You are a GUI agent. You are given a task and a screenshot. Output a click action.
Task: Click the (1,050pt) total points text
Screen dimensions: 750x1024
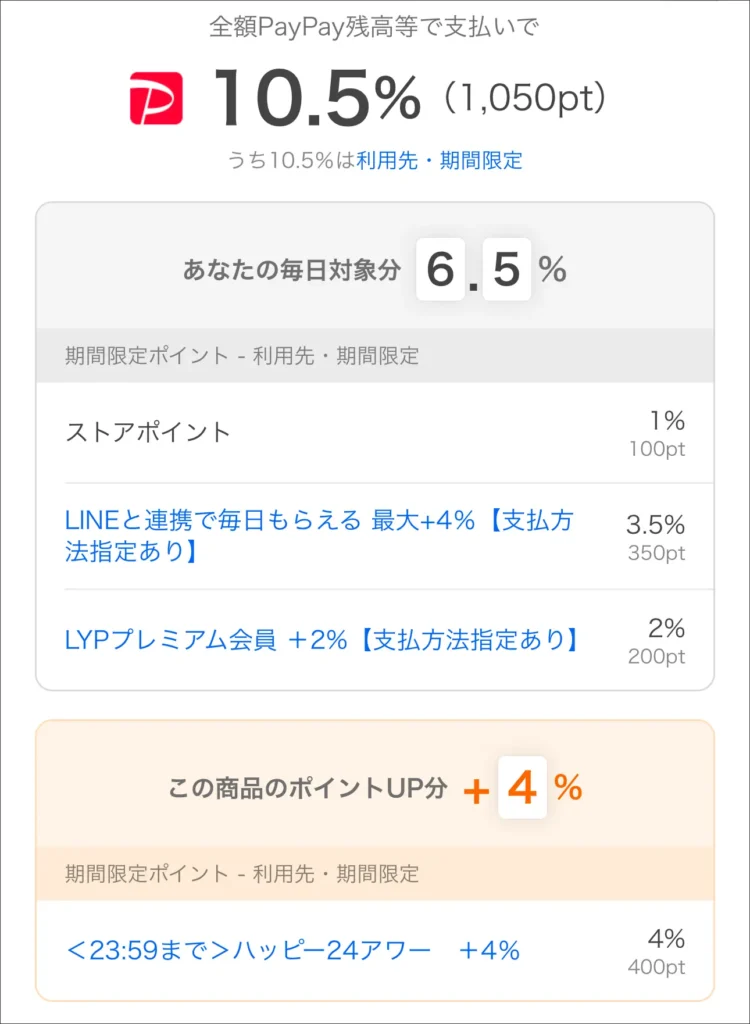[x=524, y=99]
